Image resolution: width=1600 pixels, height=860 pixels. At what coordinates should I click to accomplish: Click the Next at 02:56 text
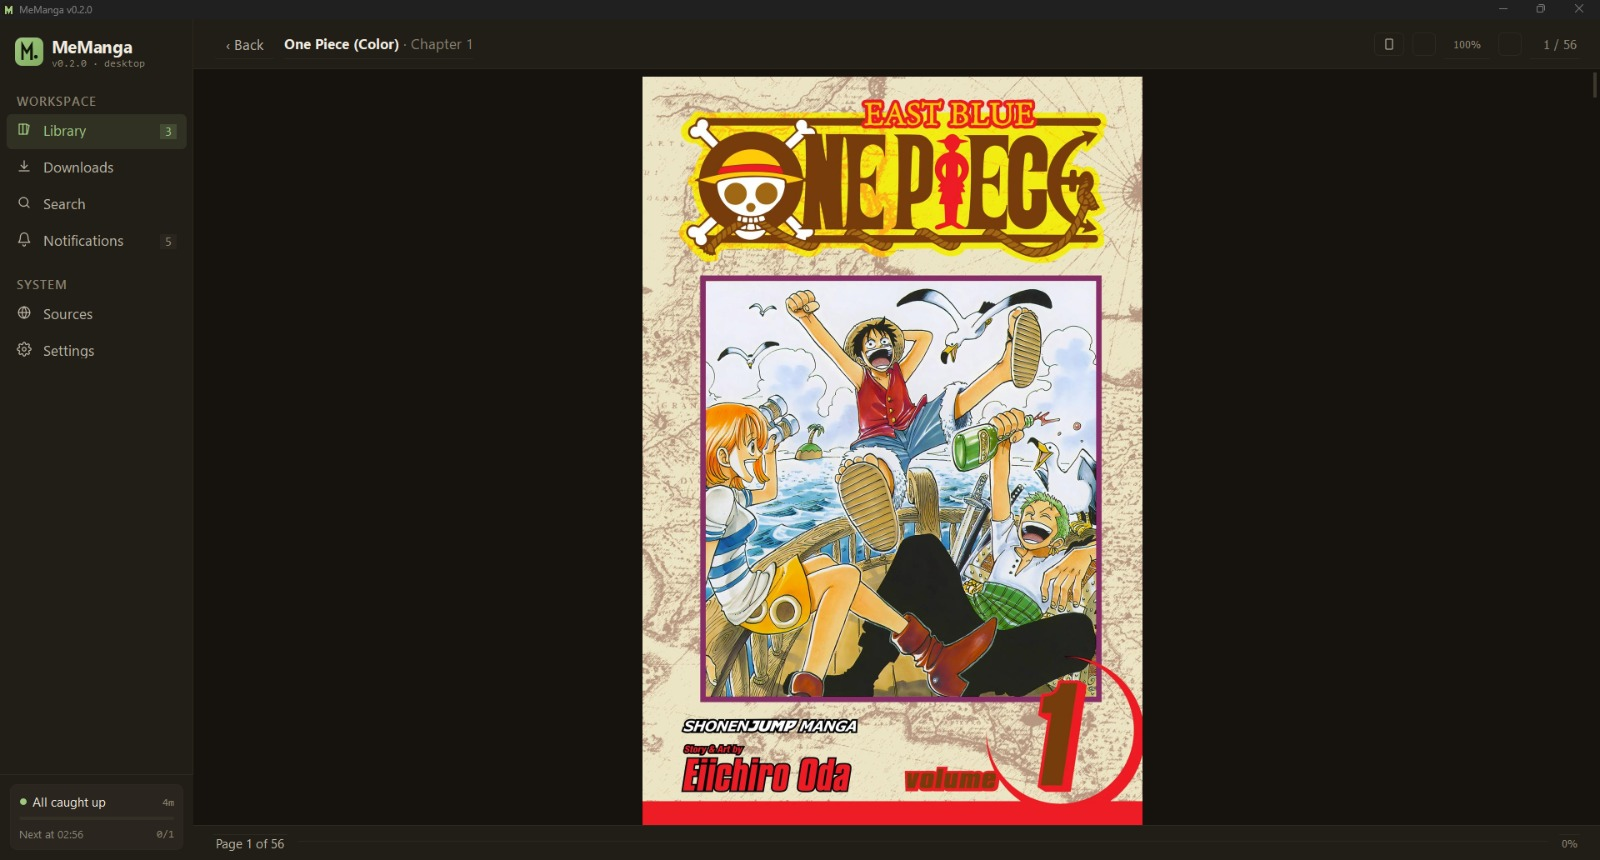click(51, 834)
